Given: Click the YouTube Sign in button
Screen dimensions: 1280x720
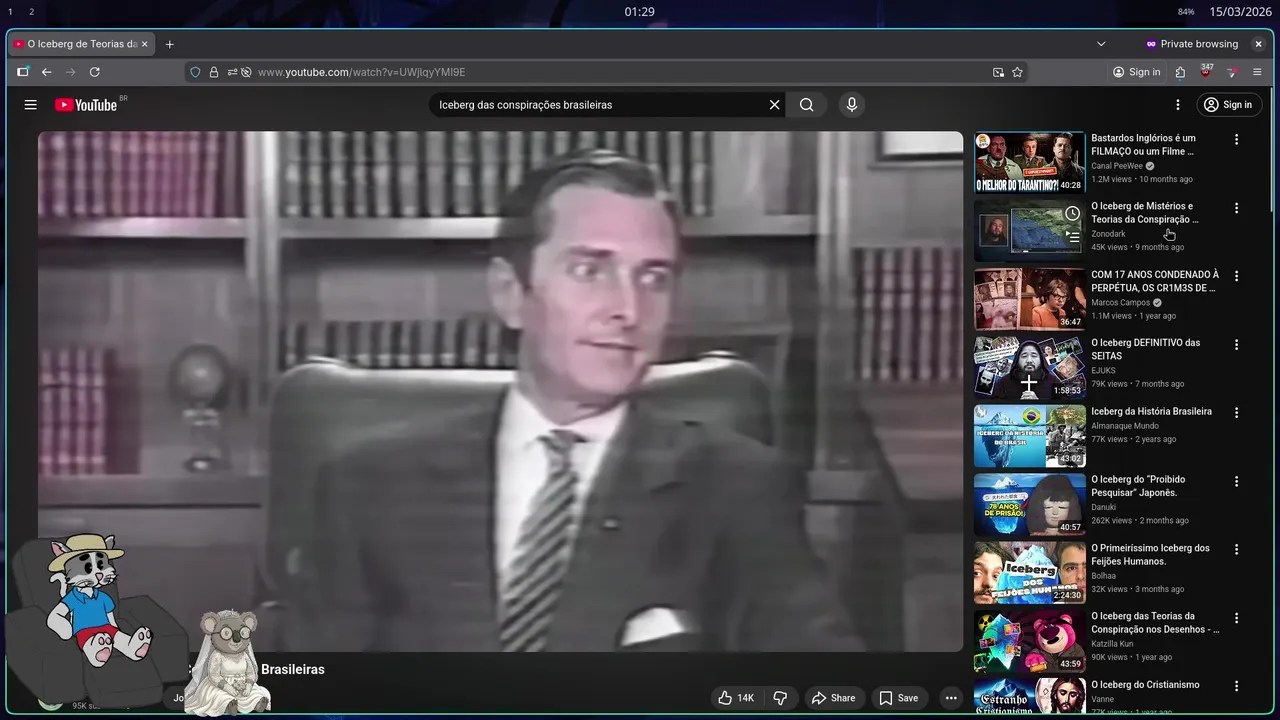Looking at the screenshot, I should click(1229, 105).
